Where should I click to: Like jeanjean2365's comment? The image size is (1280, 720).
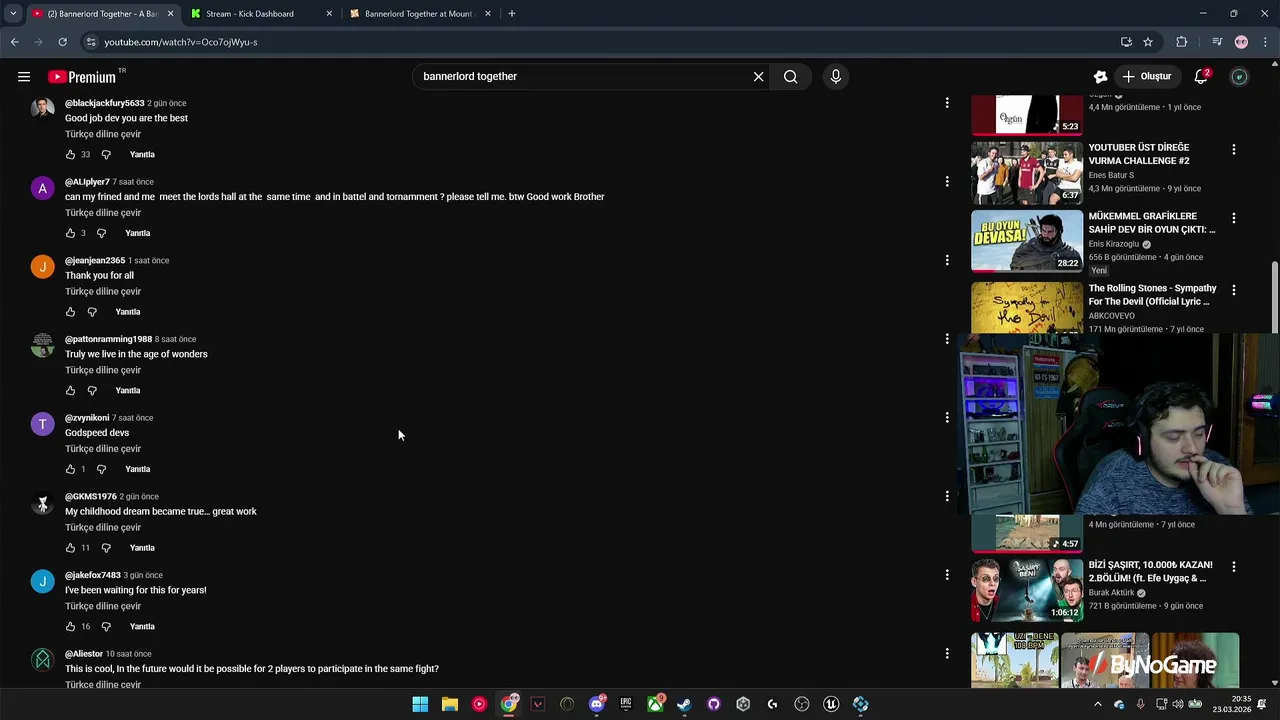coord(70,312)
